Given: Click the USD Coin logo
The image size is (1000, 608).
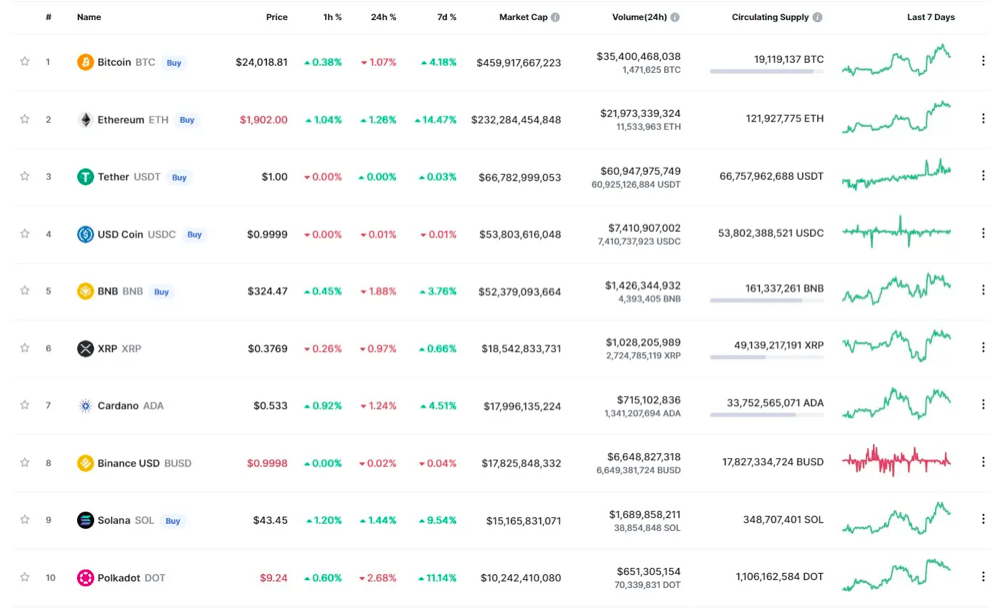Looking at the screenshot, I should (x=85, y=234).
